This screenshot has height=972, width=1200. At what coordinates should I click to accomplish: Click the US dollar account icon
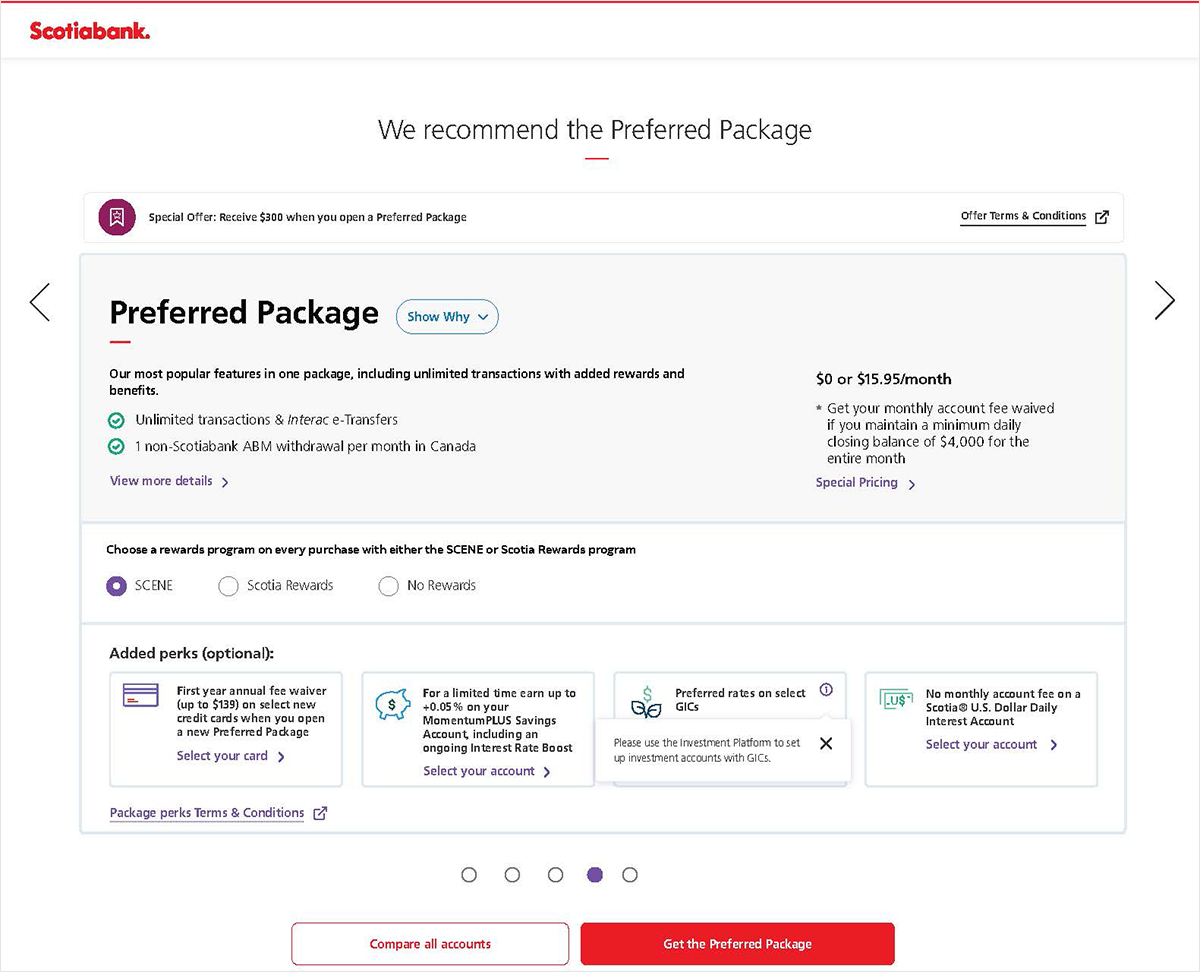pos(895,699)
